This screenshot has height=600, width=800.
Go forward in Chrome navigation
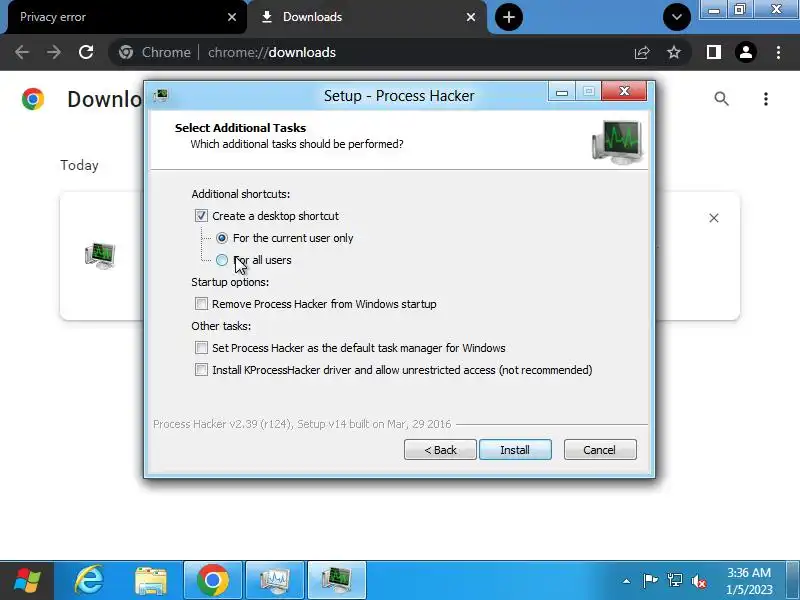click(x=54, y=52)
